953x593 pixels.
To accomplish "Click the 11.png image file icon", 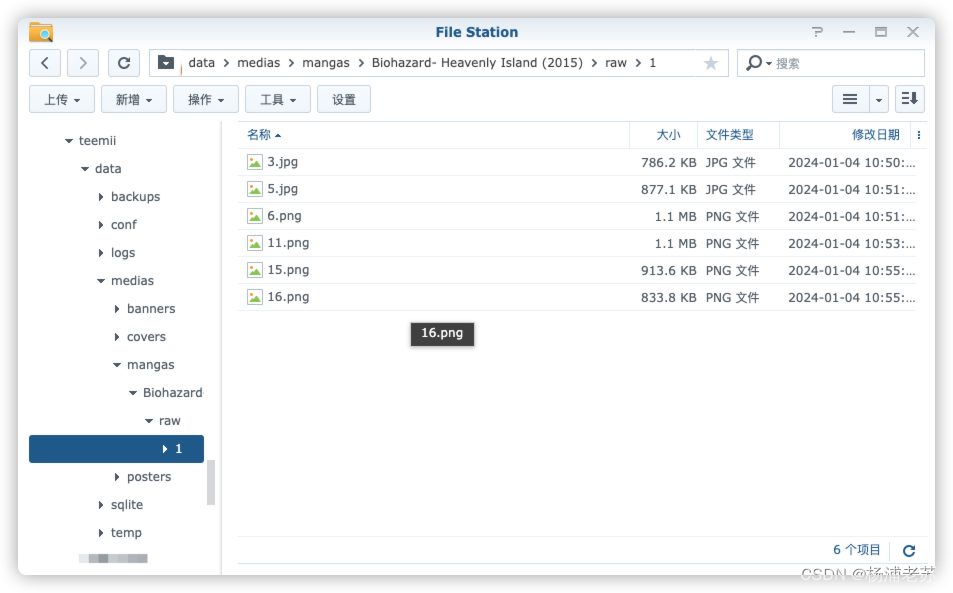I will point(255,243).
